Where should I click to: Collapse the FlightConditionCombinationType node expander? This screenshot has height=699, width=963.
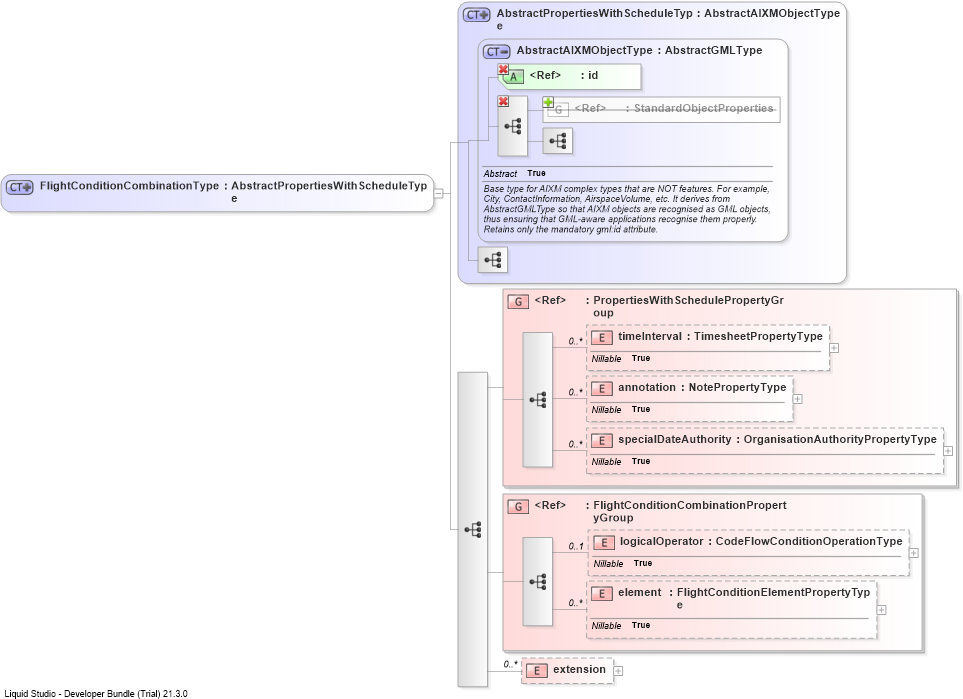[x=439, y=193]
